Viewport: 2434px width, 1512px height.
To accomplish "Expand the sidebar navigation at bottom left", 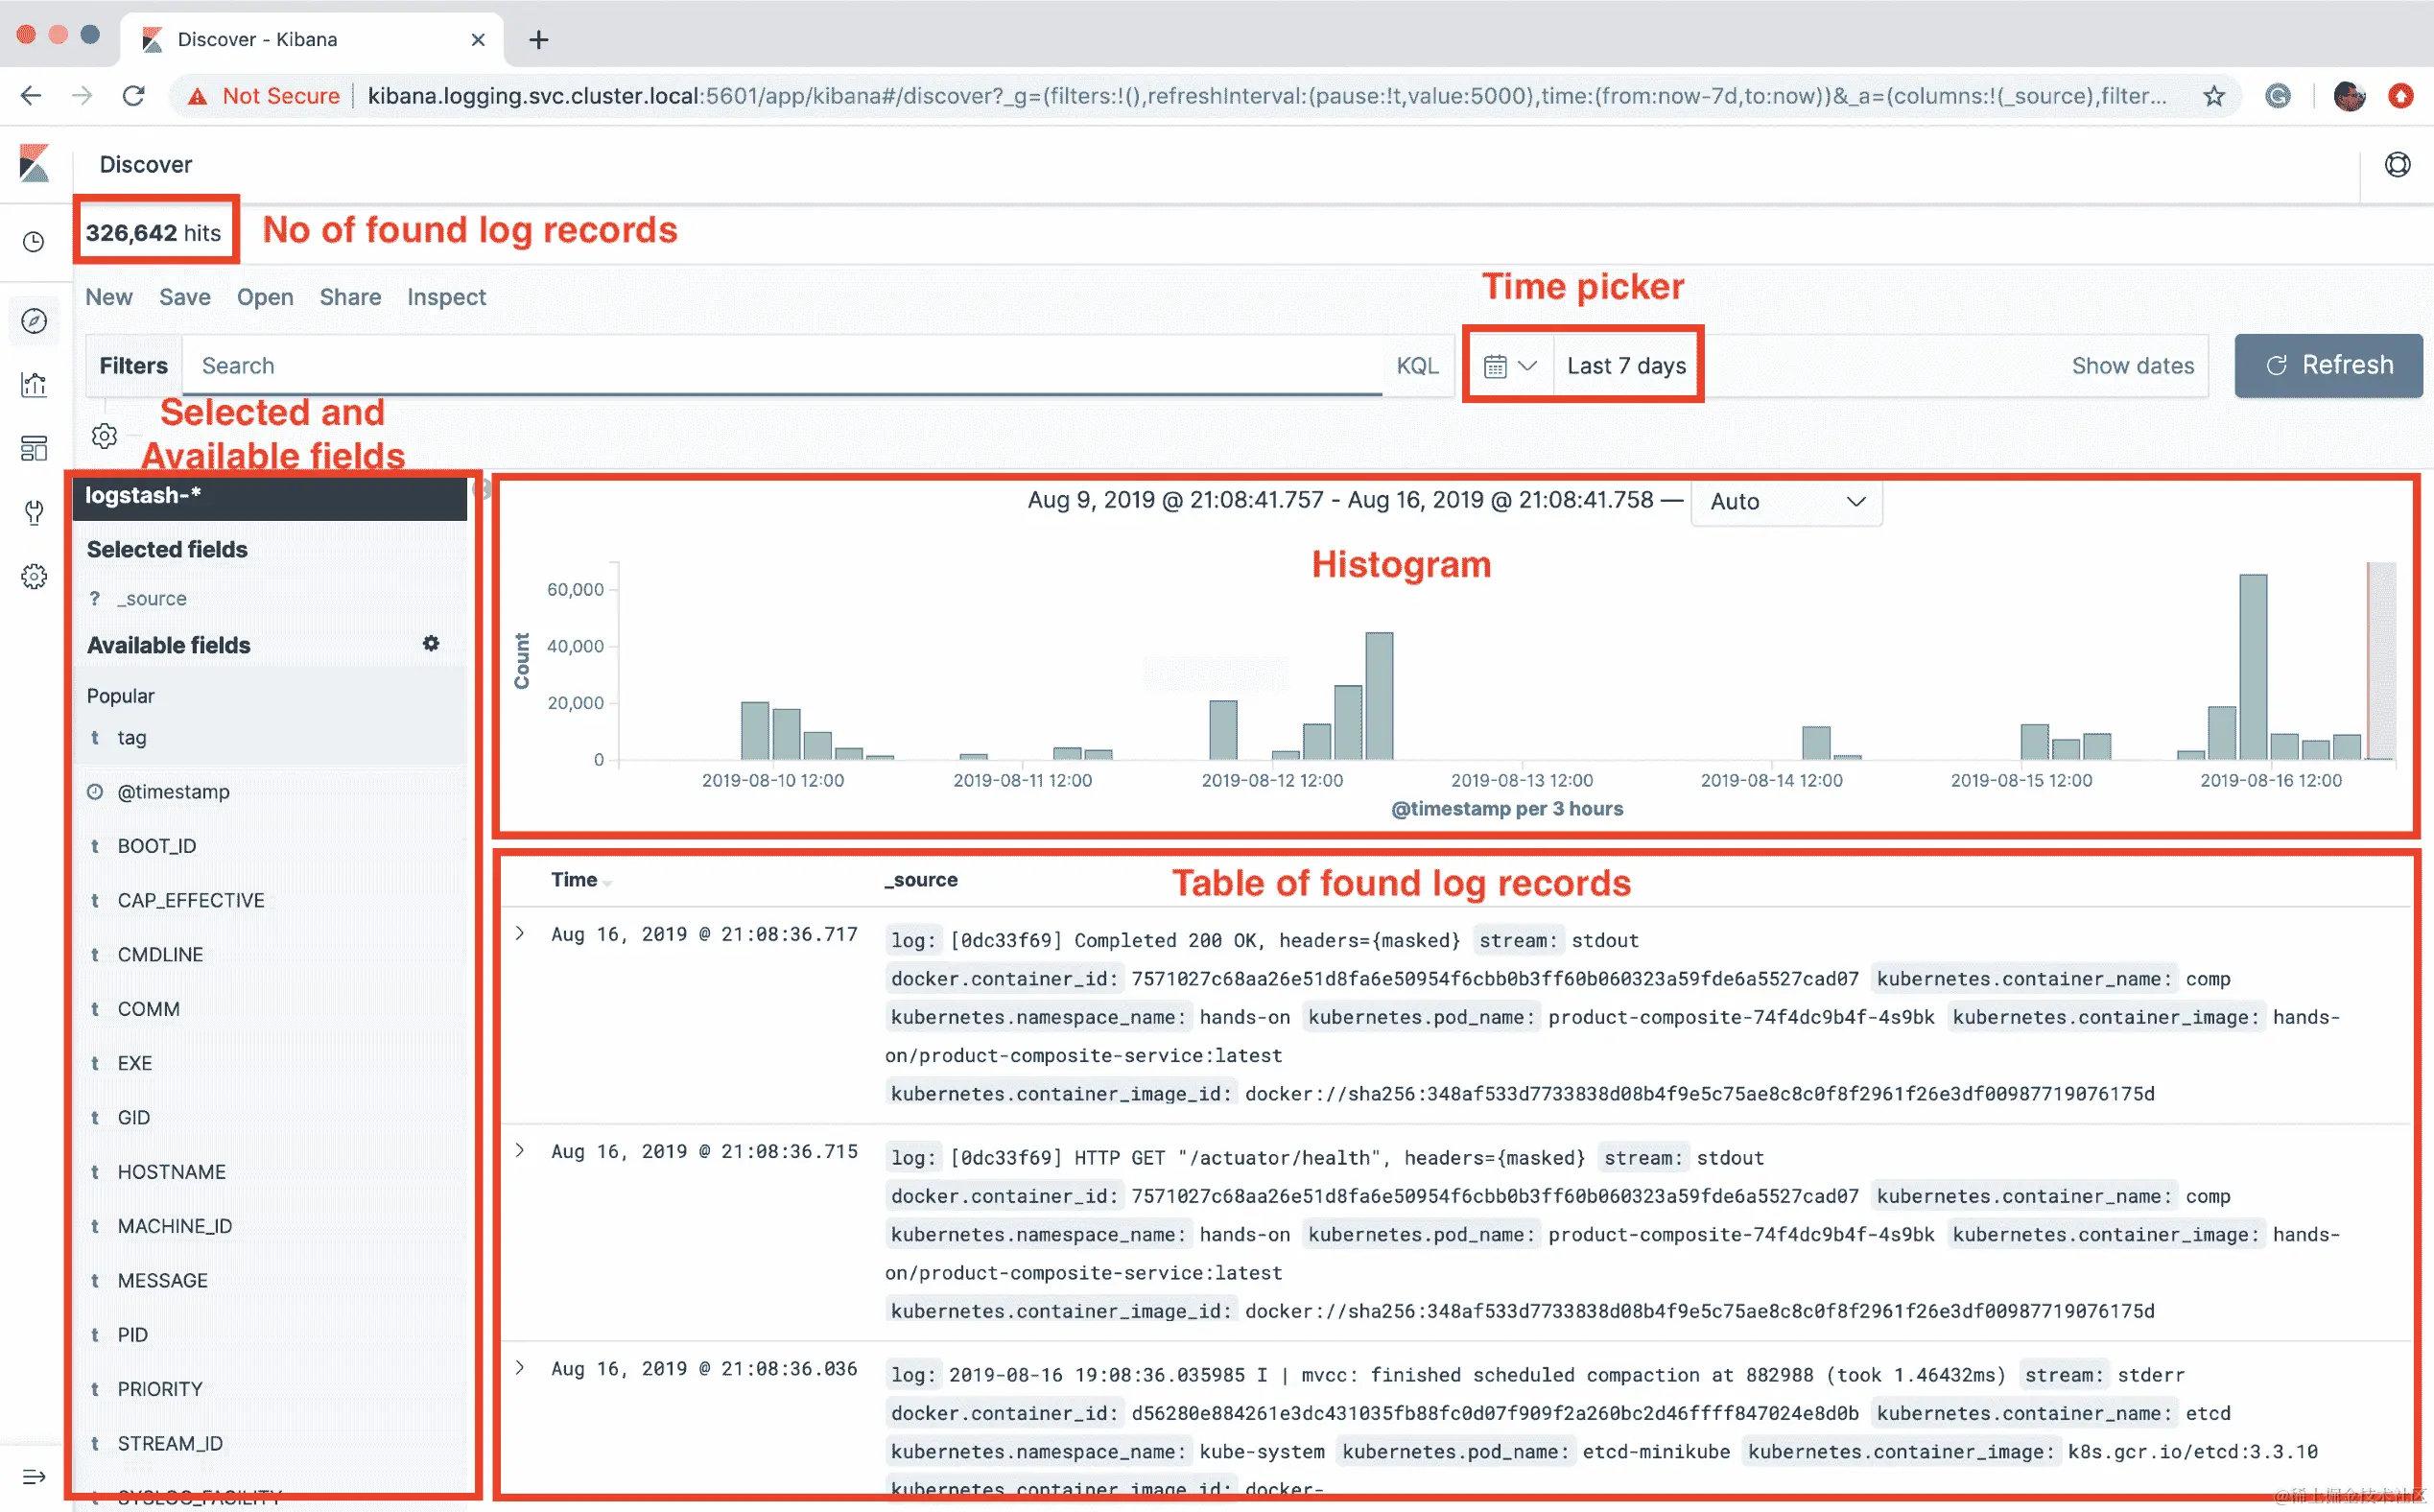I will (34, 1476).
